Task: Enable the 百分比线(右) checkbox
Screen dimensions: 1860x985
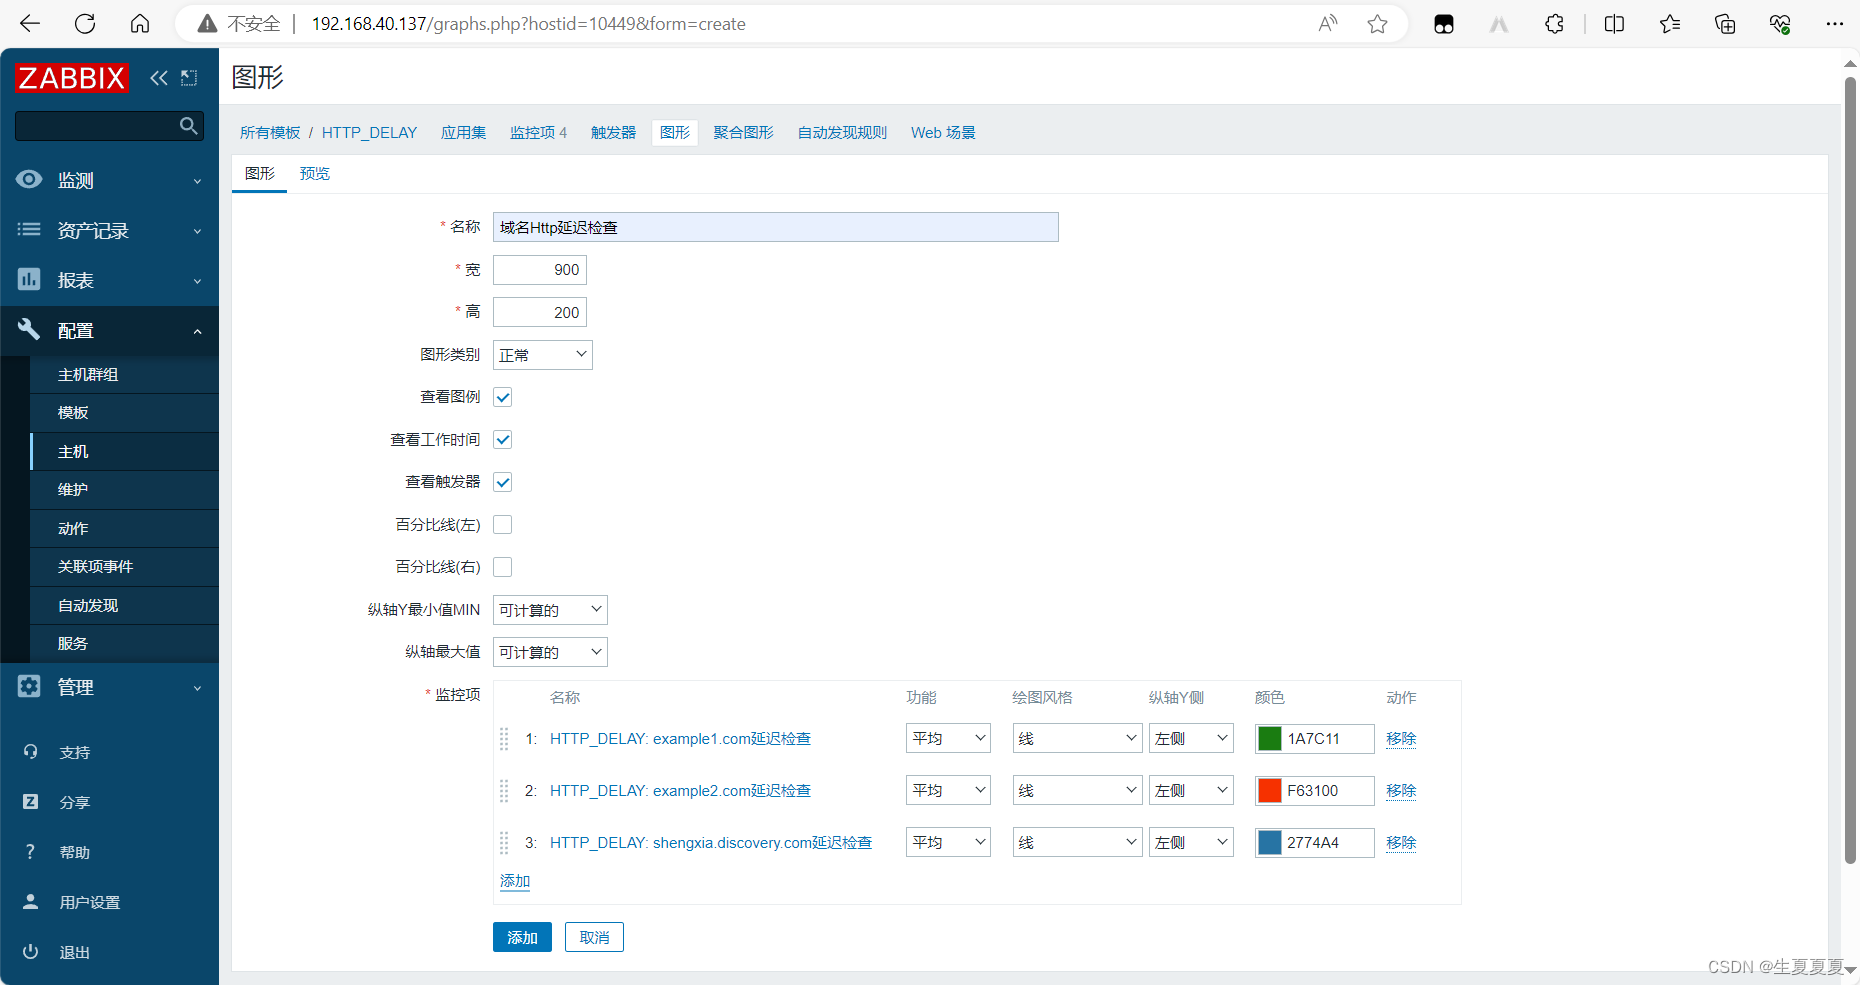Action: tap(503, 567)
